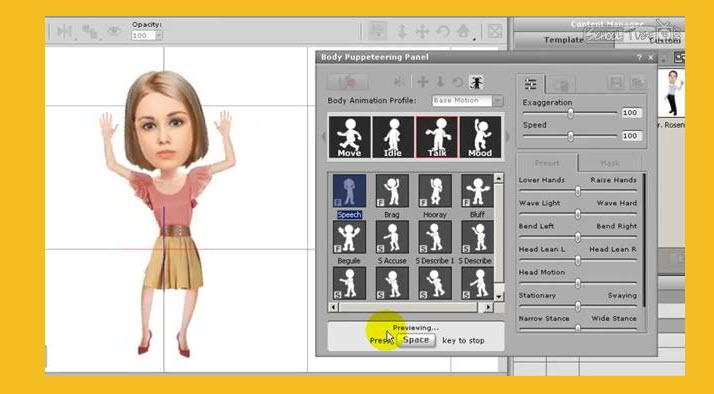Image resolution: width=714 pixels, height=394 pixels.
Task: Click the layer order icon in main toolbar
Action: point(90,31)
